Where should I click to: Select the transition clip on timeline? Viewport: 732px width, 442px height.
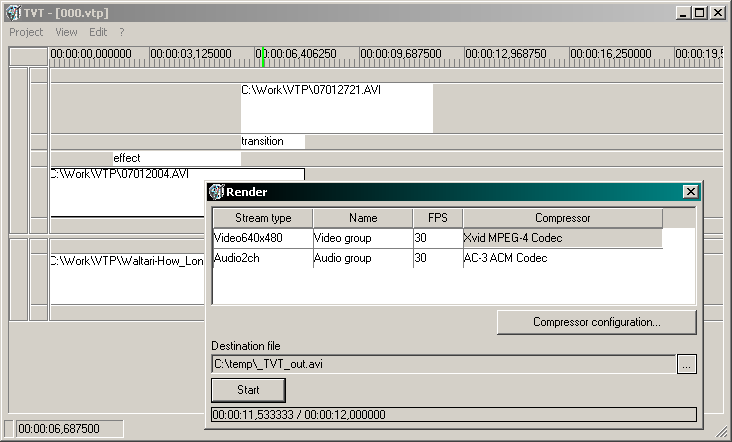click(273, 141)
